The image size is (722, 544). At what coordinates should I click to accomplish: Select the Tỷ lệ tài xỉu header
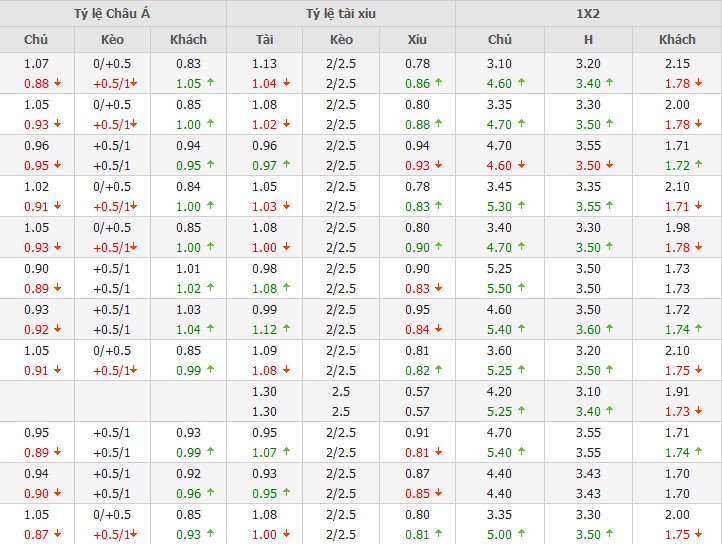(x=341, y=13)
